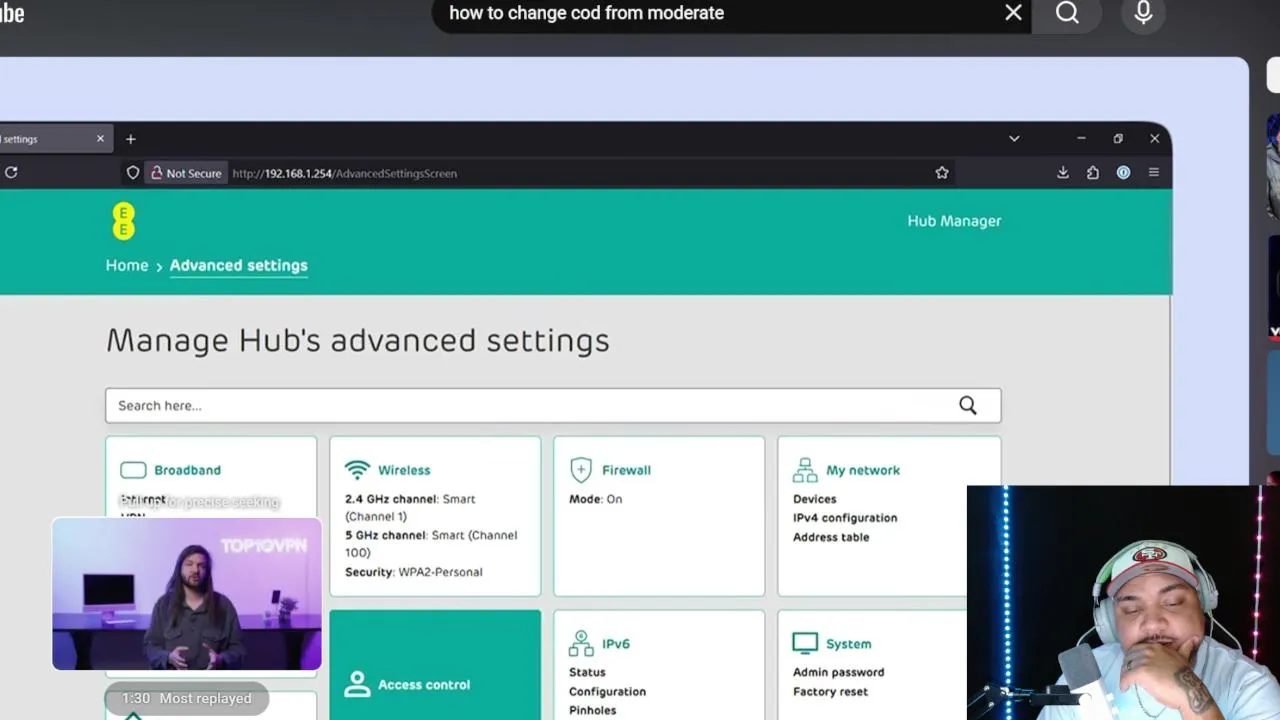Click the System monitor icon
1280x720 pixels.
805,643
